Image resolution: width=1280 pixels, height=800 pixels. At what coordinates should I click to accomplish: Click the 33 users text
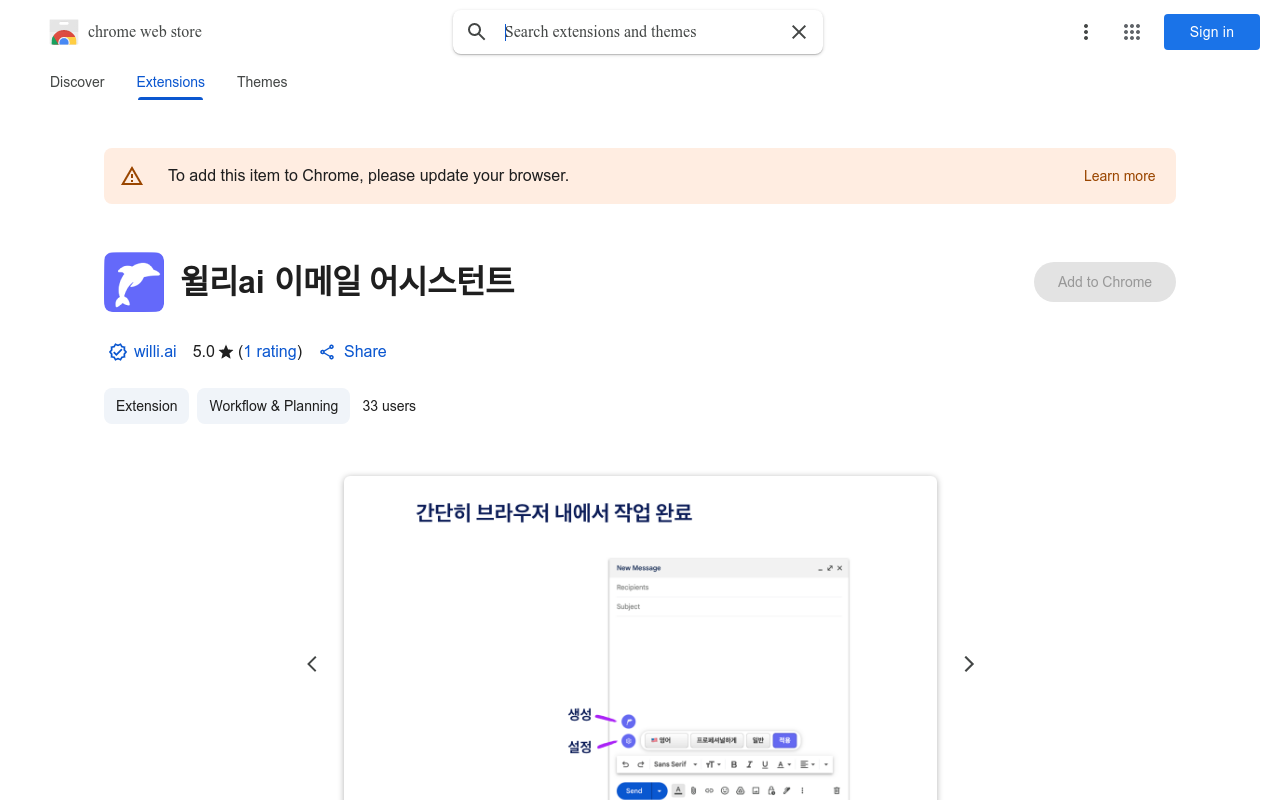tap(389, 406)
